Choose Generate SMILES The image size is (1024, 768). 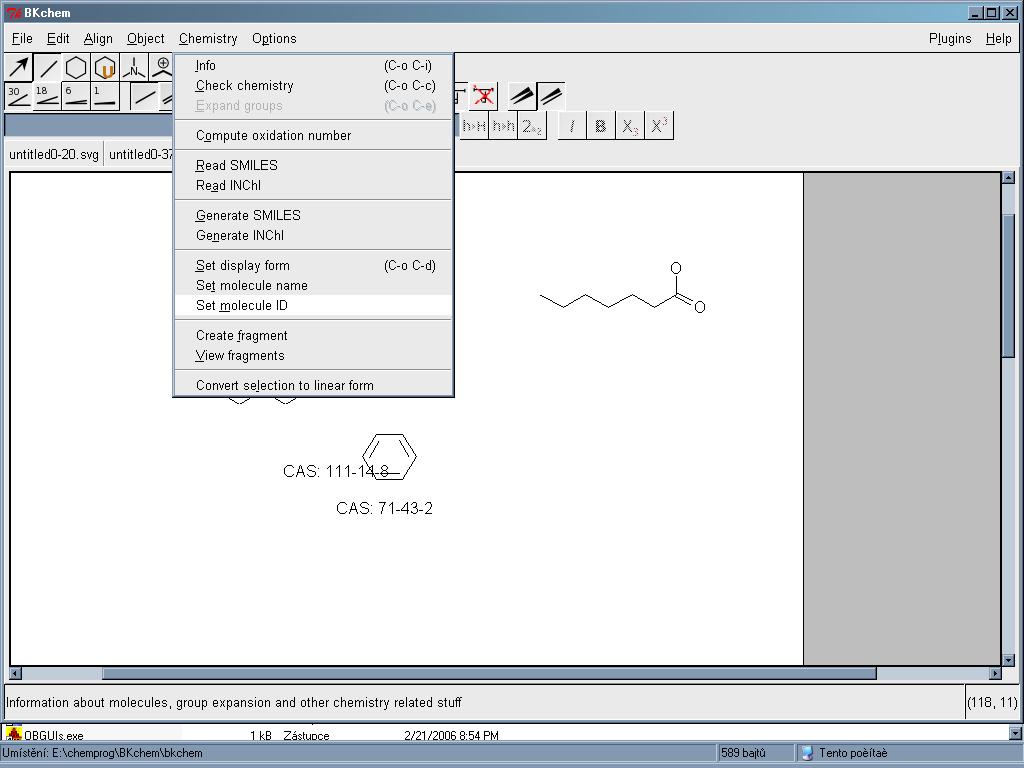(313, 216)
